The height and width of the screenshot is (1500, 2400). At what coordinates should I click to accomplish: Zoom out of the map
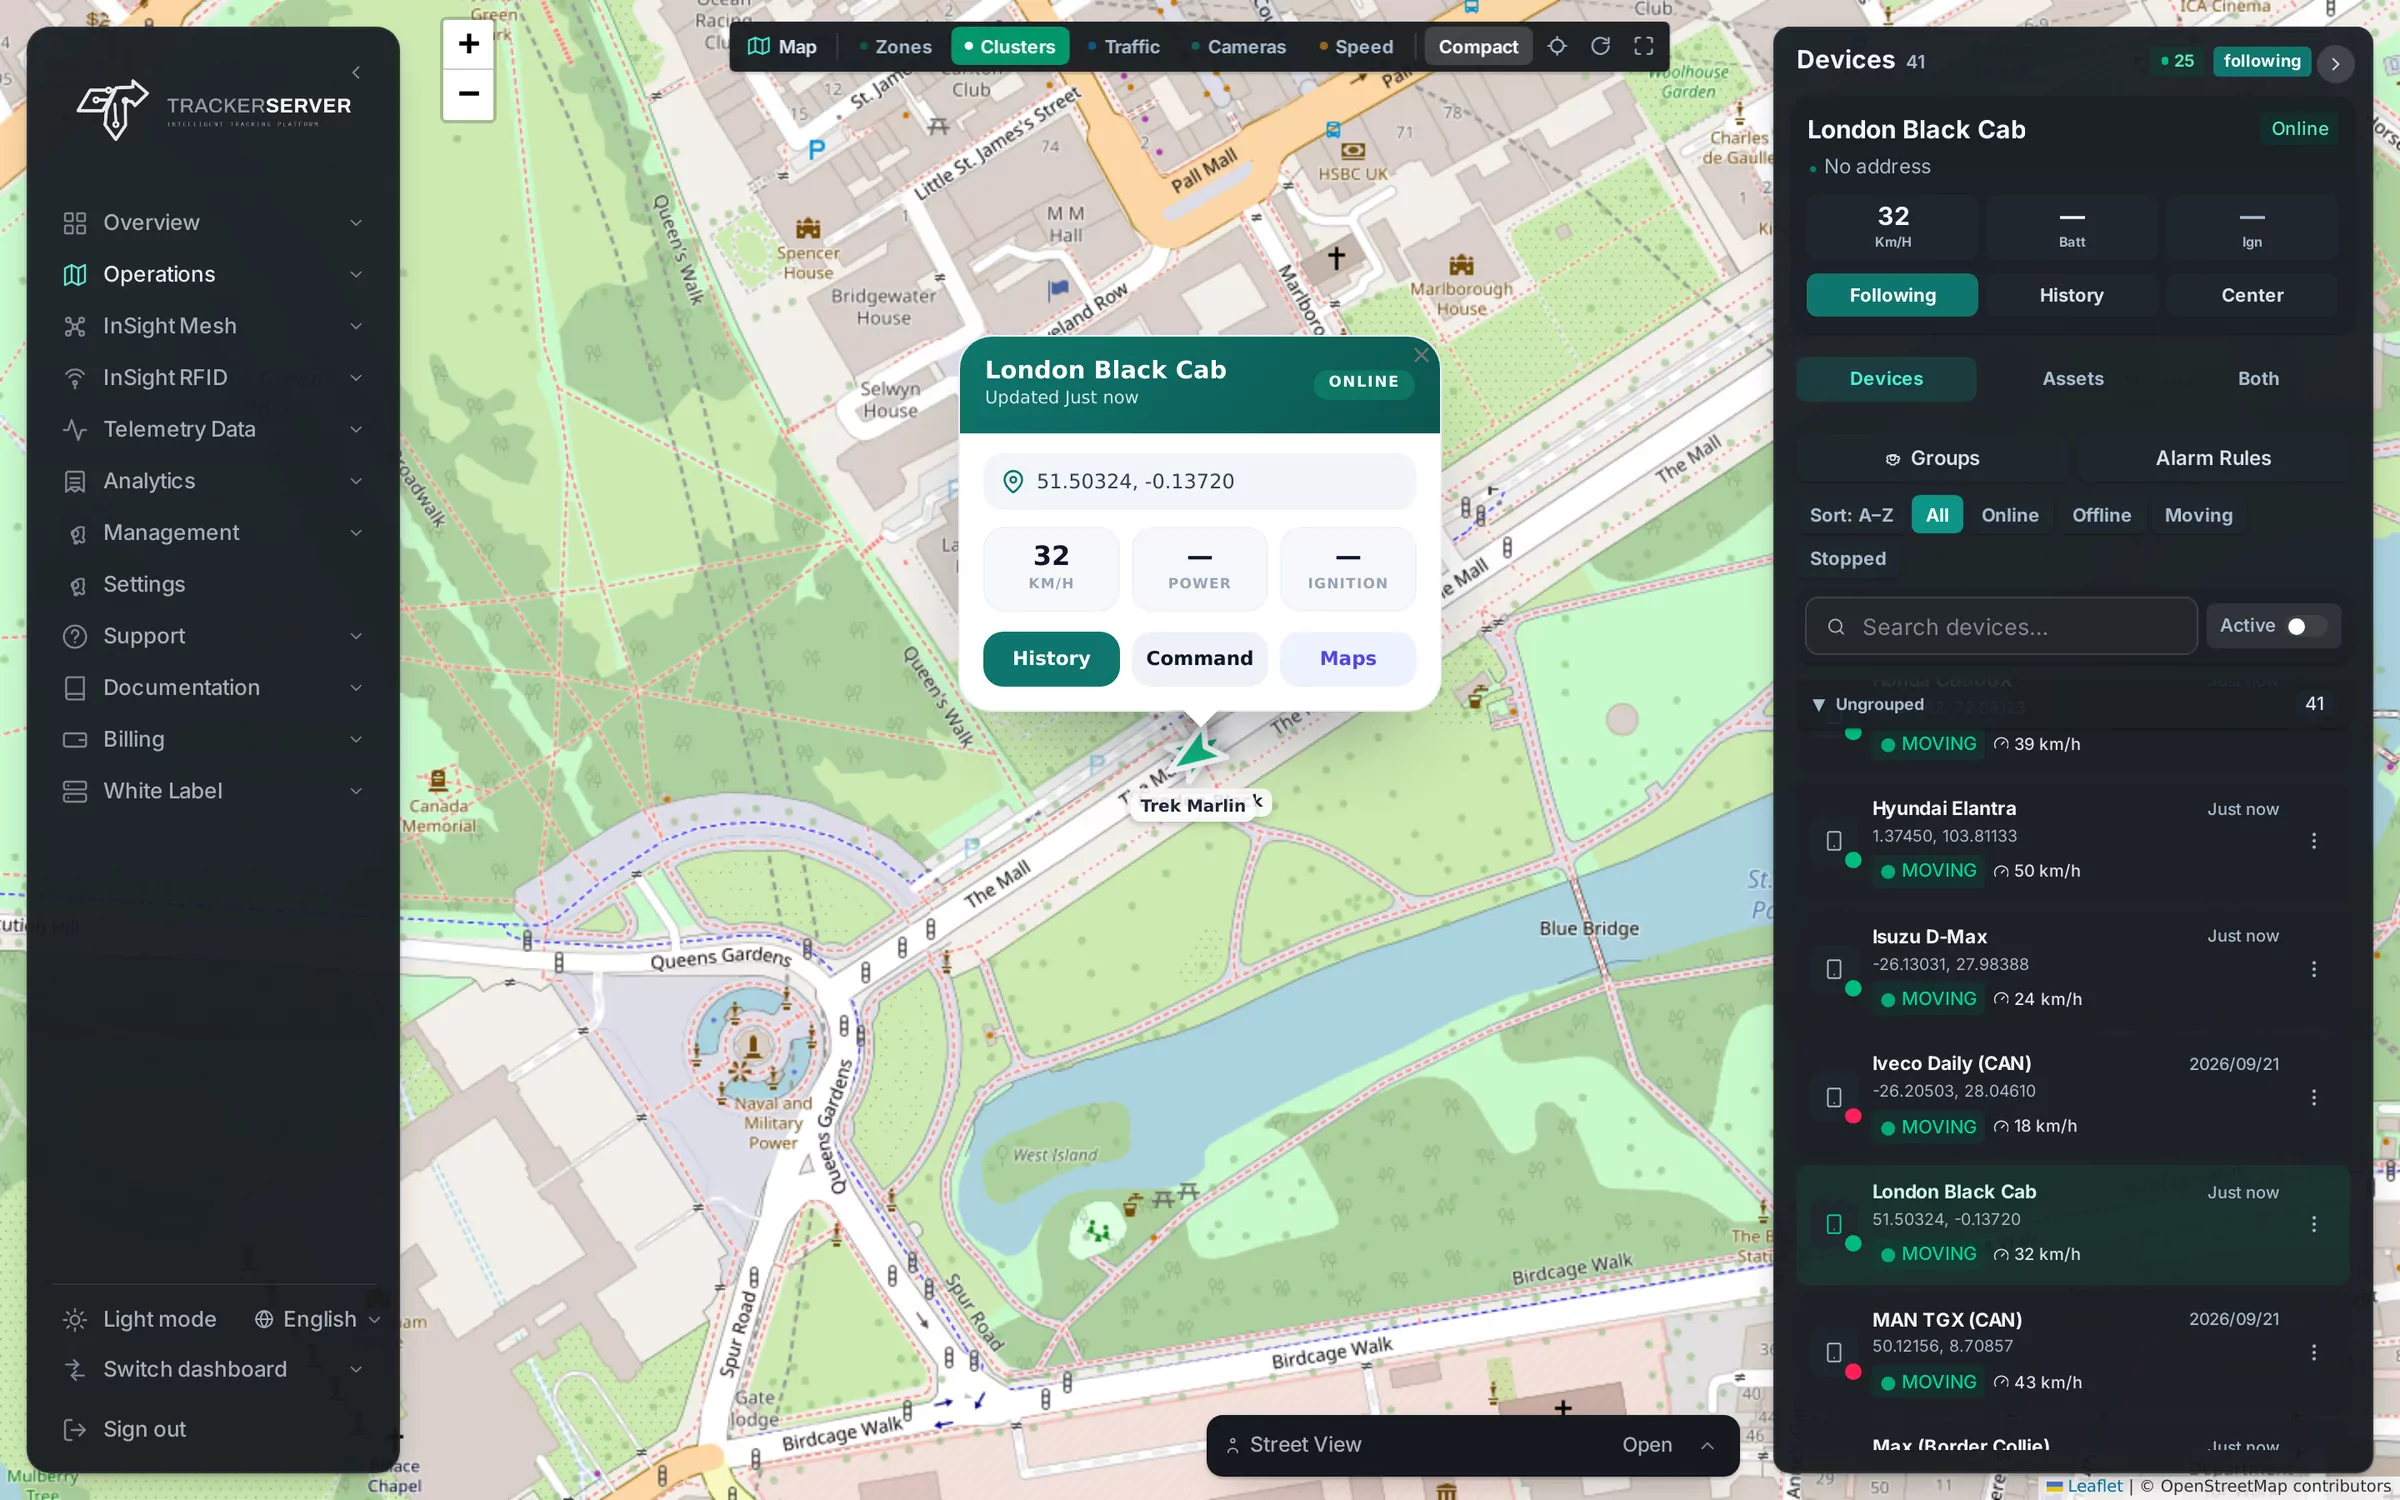(468, 94)
